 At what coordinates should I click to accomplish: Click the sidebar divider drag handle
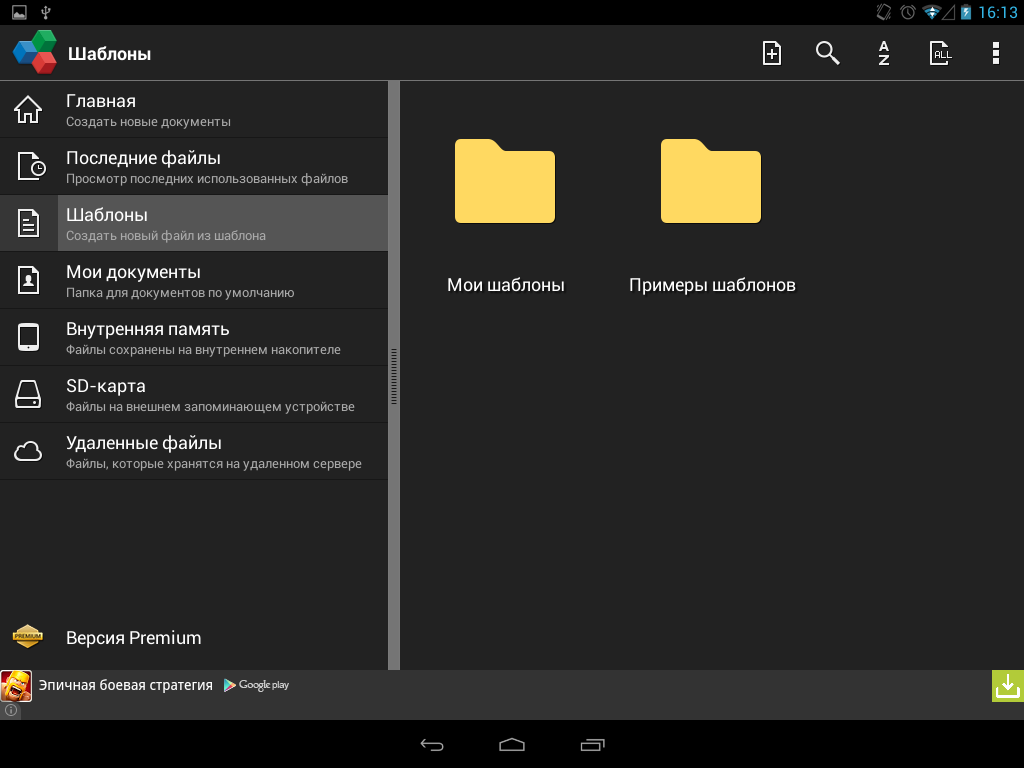pyautogui.click(x=394, y=376)
